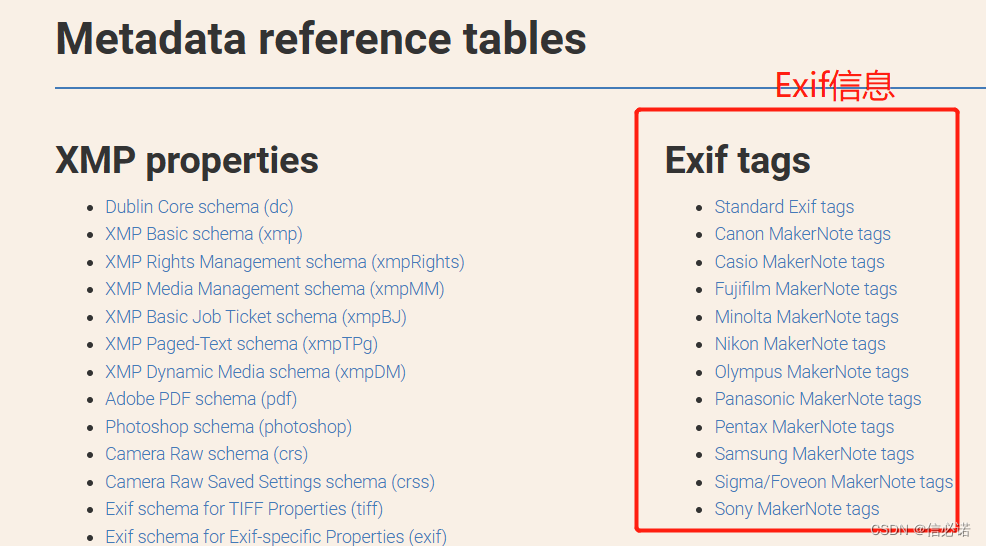Open Sigma/Foveon MakerNote tags link

pyautogui.click(x=834, y=482)
